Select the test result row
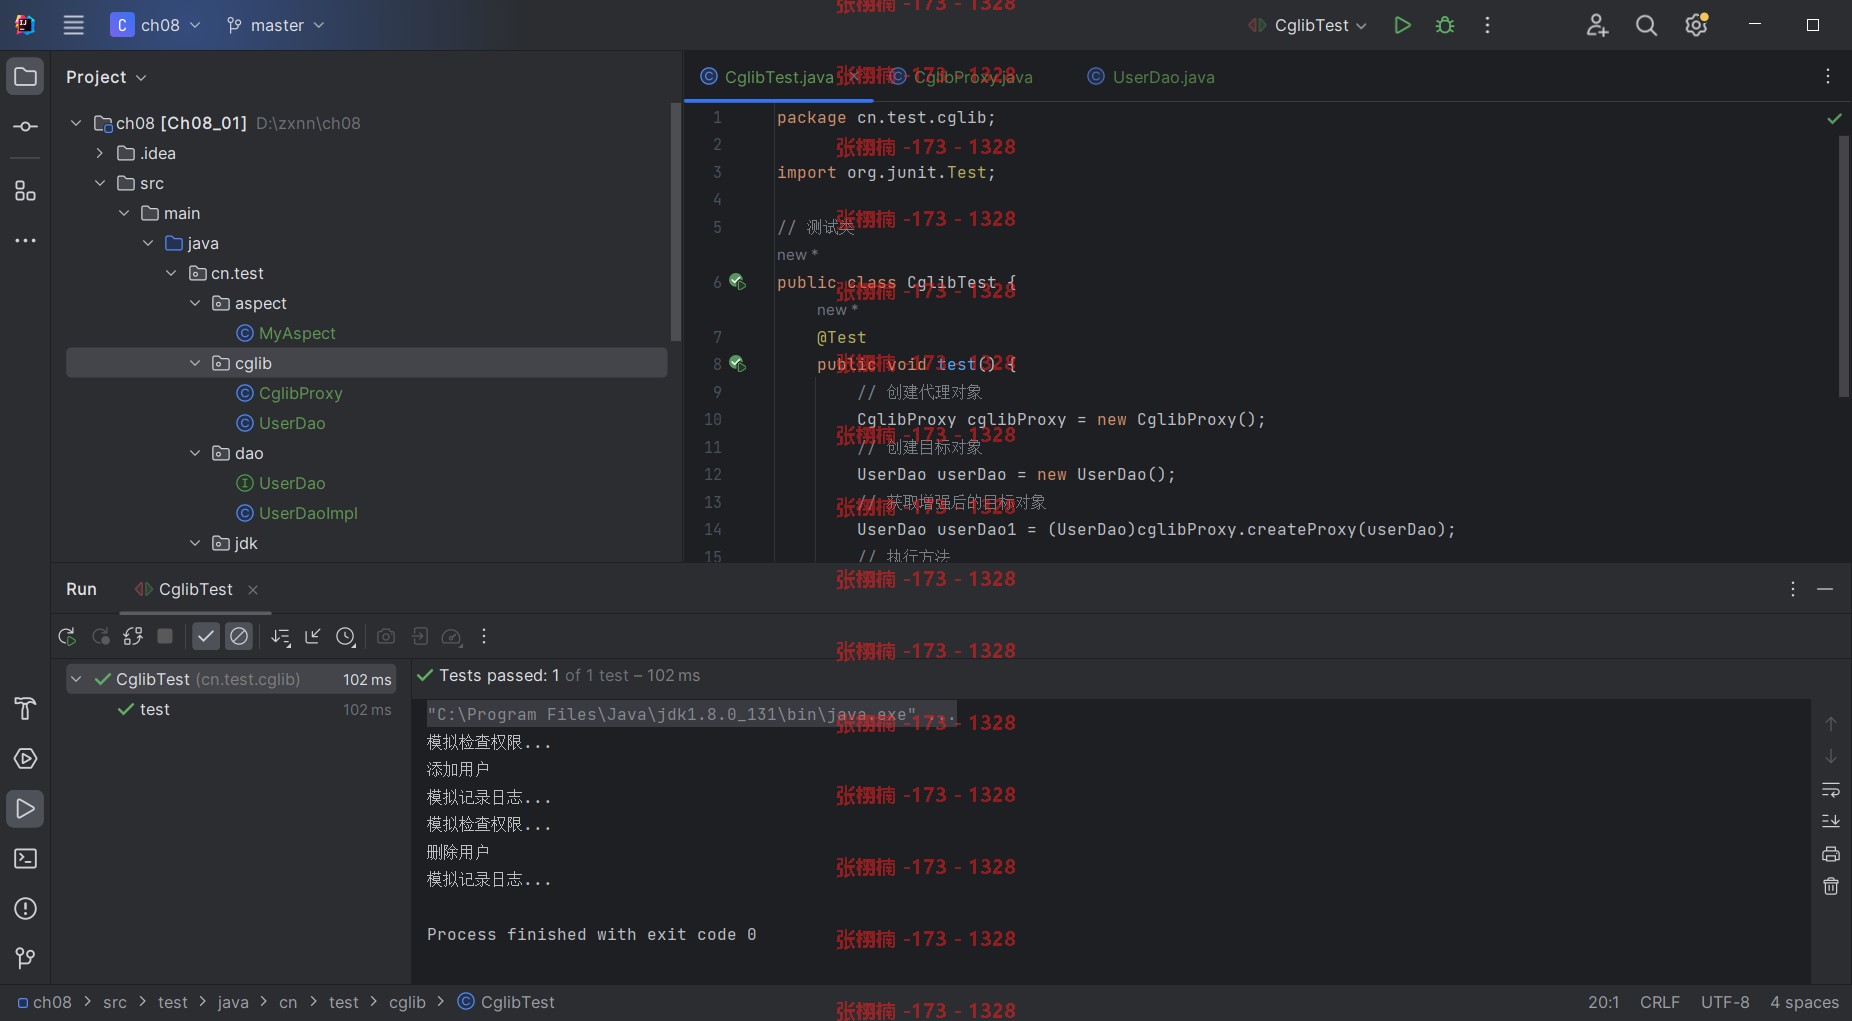 231,709
